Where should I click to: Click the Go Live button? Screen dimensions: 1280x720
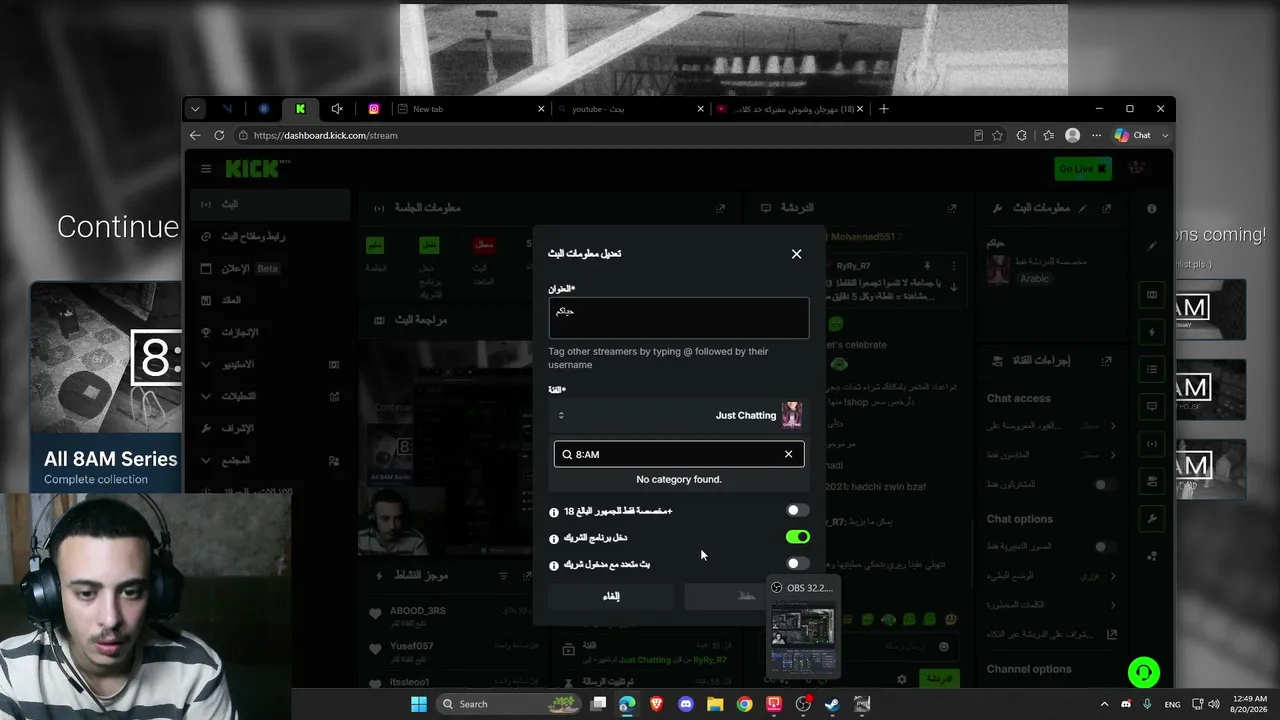(x=1083, y=169)
